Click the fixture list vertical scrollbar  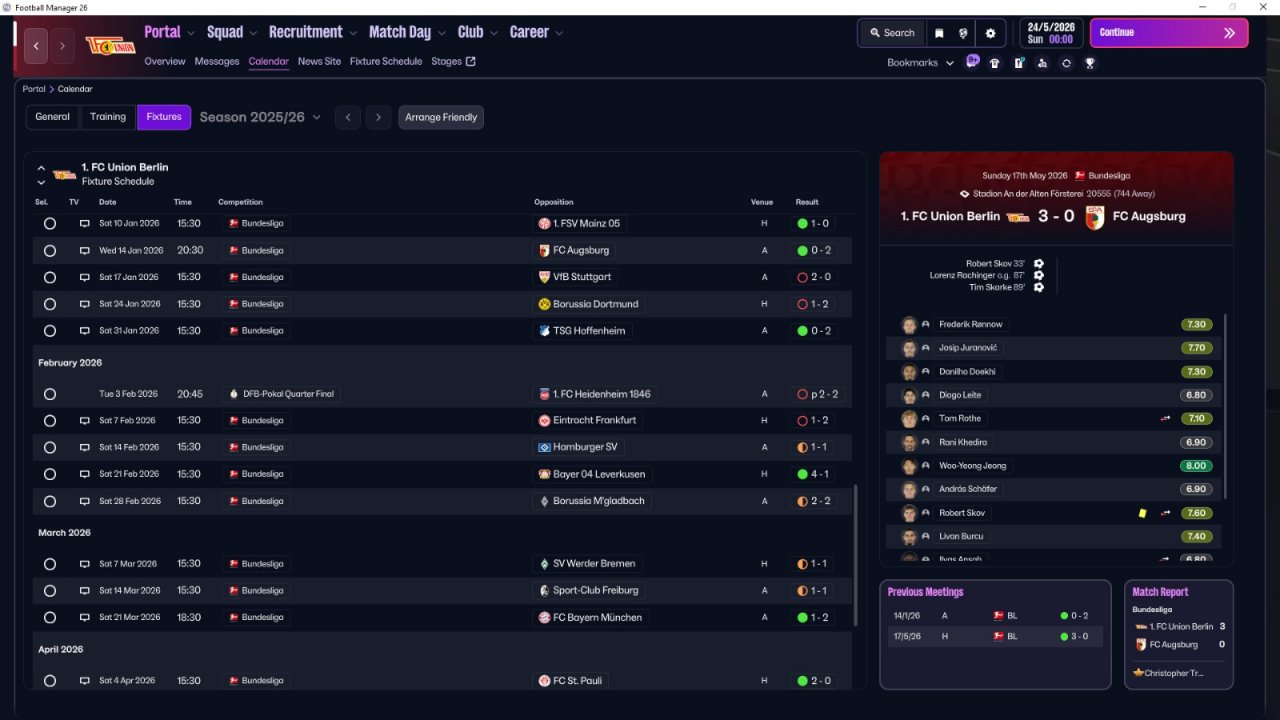pyautogui.click(x=856, y=555)
